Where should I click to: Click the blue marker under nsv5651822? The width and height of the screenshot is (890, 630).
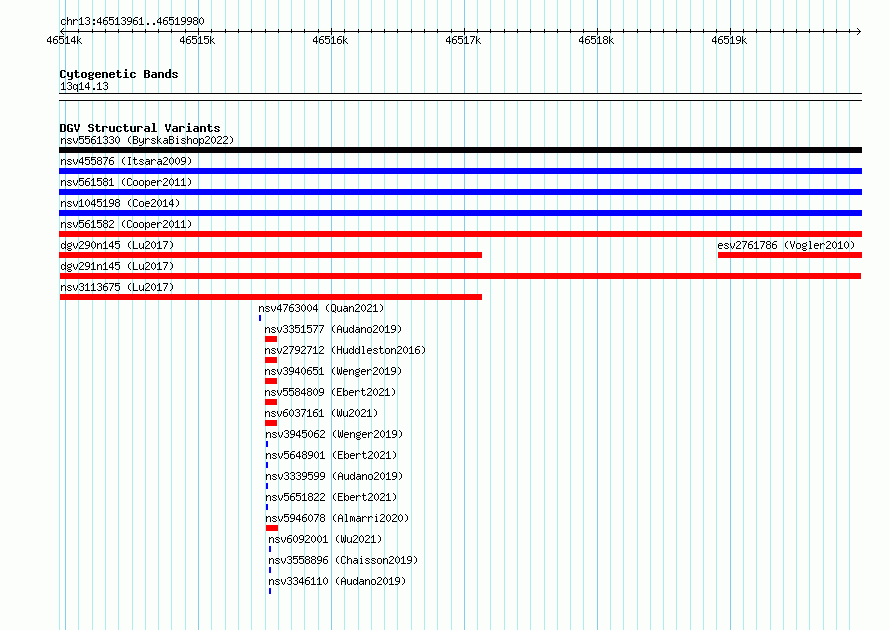267,507
